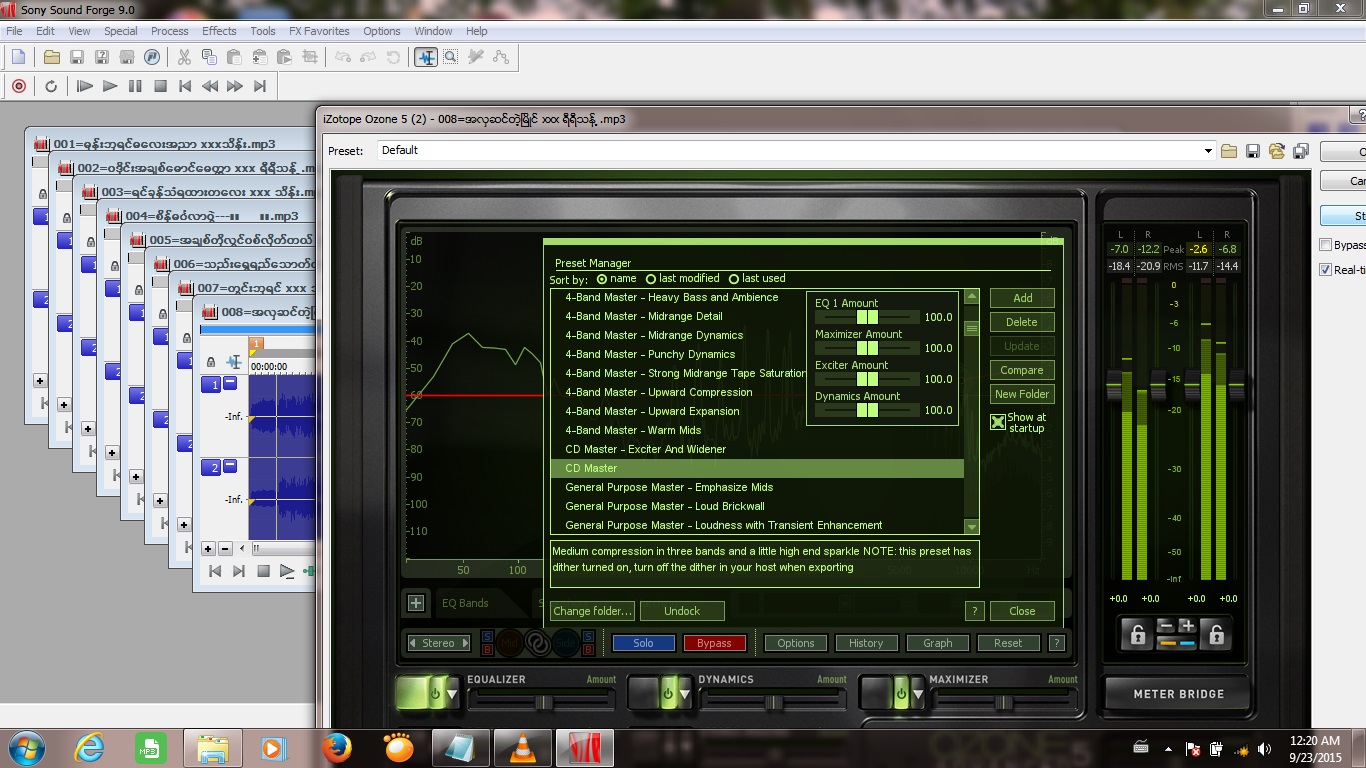Image resolution: width=1366 pixels, height=768 pixels.
Task: Click the left meter lock icon
Action: tap(1137, 634)
